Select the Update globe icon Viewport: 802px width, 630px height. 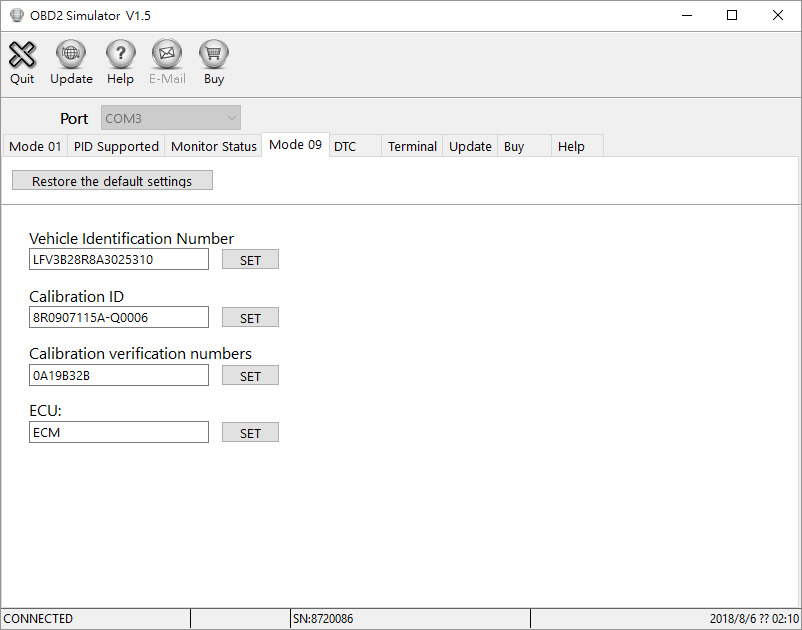tap(70, 60)
